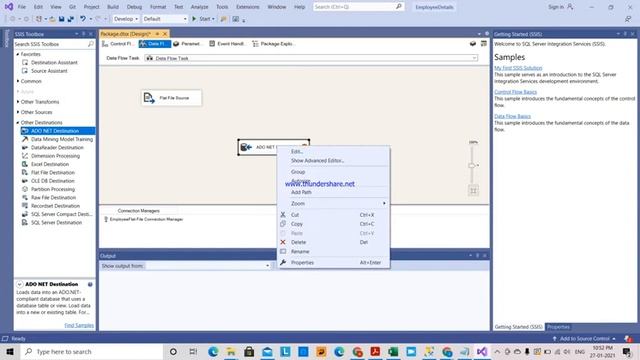This screenshot has width=640, height=360.
Task: Open My First SSIS Solution sample link
Action: point(518,68)
